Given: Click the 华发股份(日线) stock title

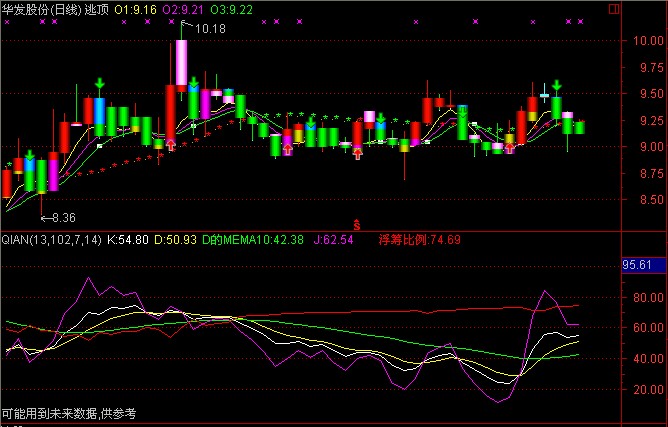Looking at the screenshot, I should click(42, 8).
